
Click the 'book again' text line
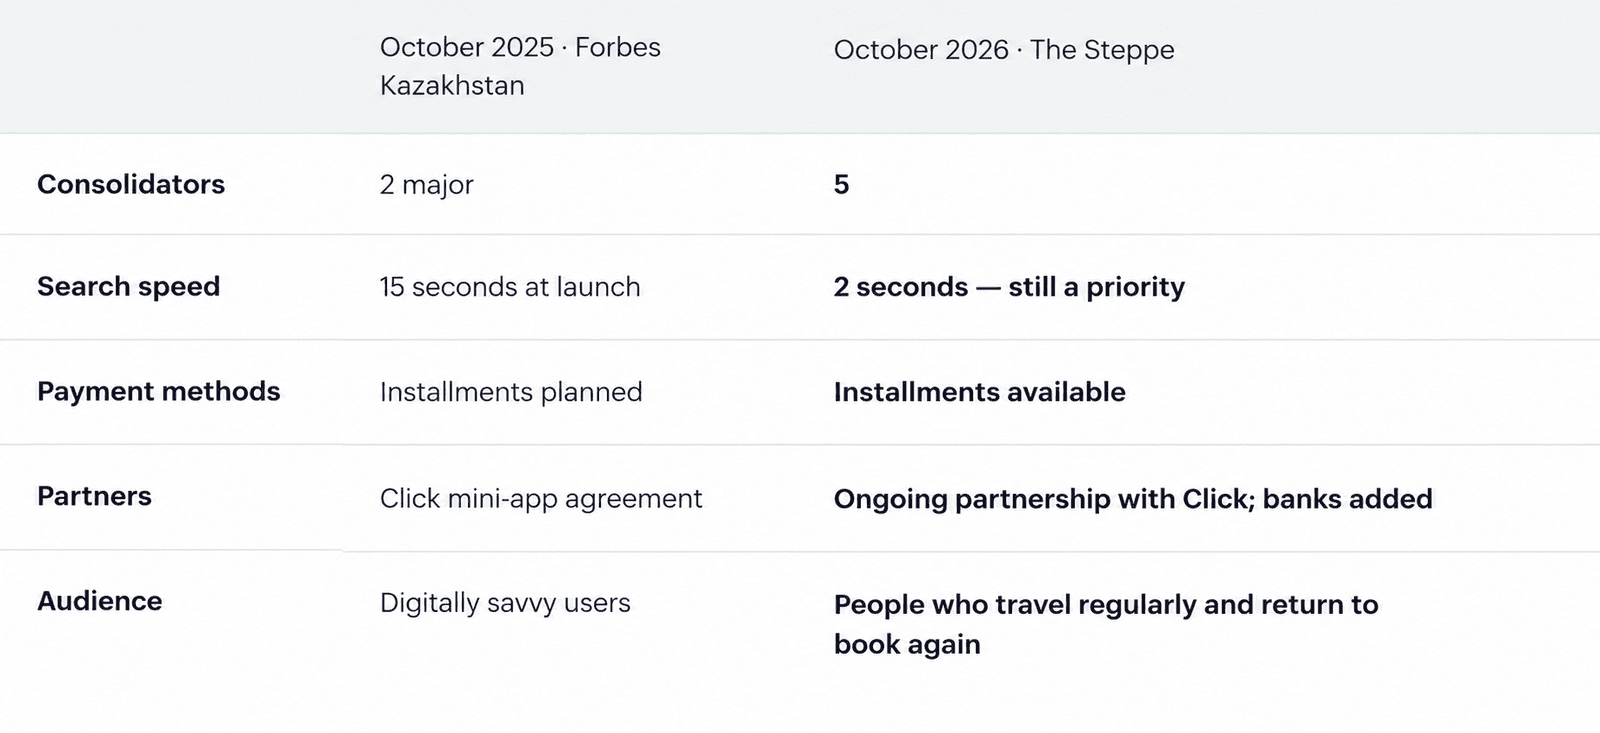[907, 644]
